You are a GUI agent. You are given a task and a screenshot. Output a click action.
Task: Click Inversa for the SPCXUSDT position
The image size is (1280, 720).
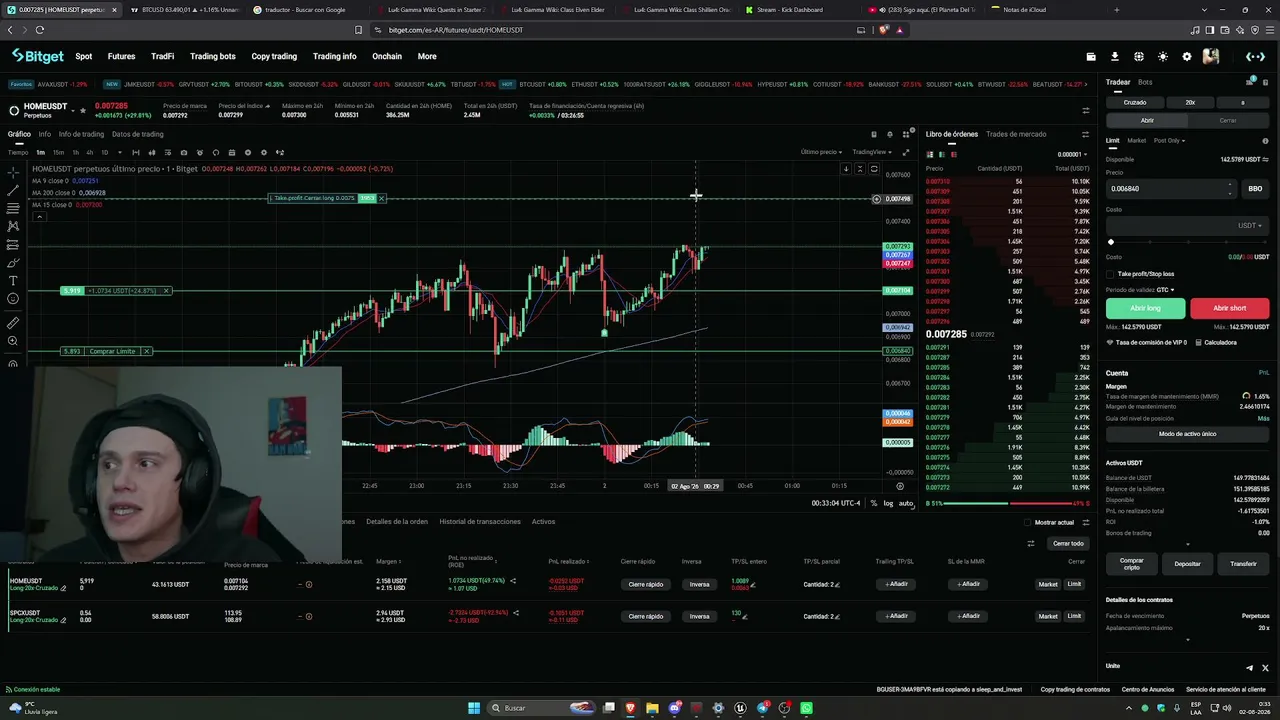tap(699, 616)
